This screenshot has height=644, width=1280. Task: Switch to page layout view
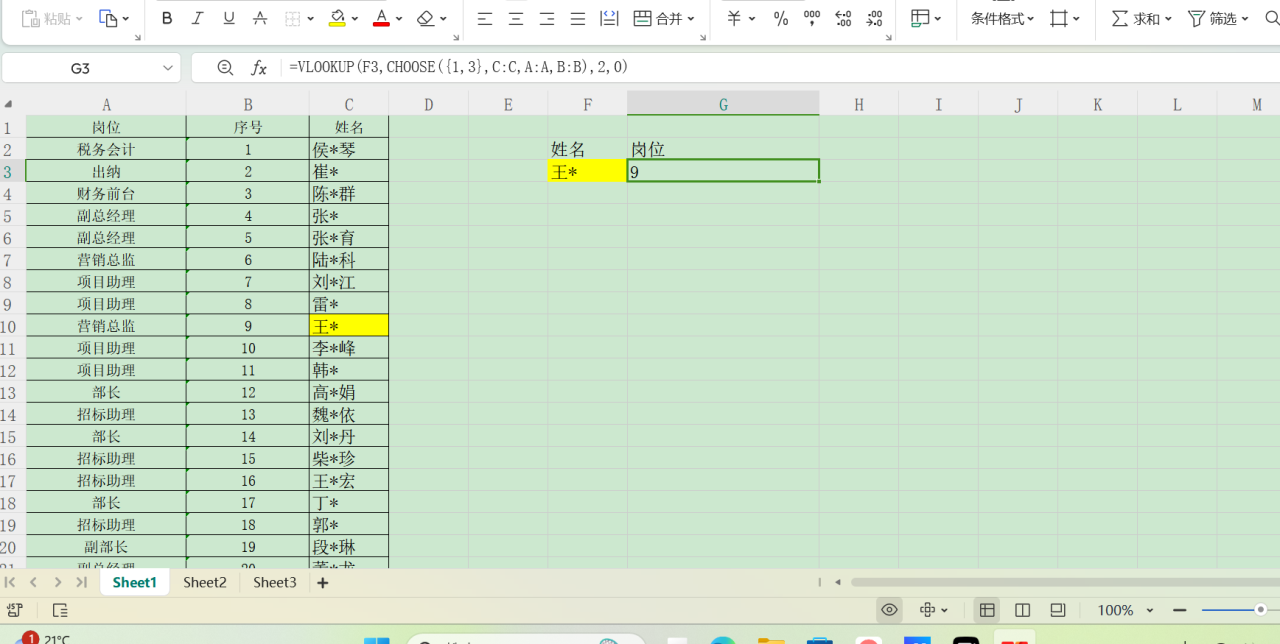coord(1058,610)
